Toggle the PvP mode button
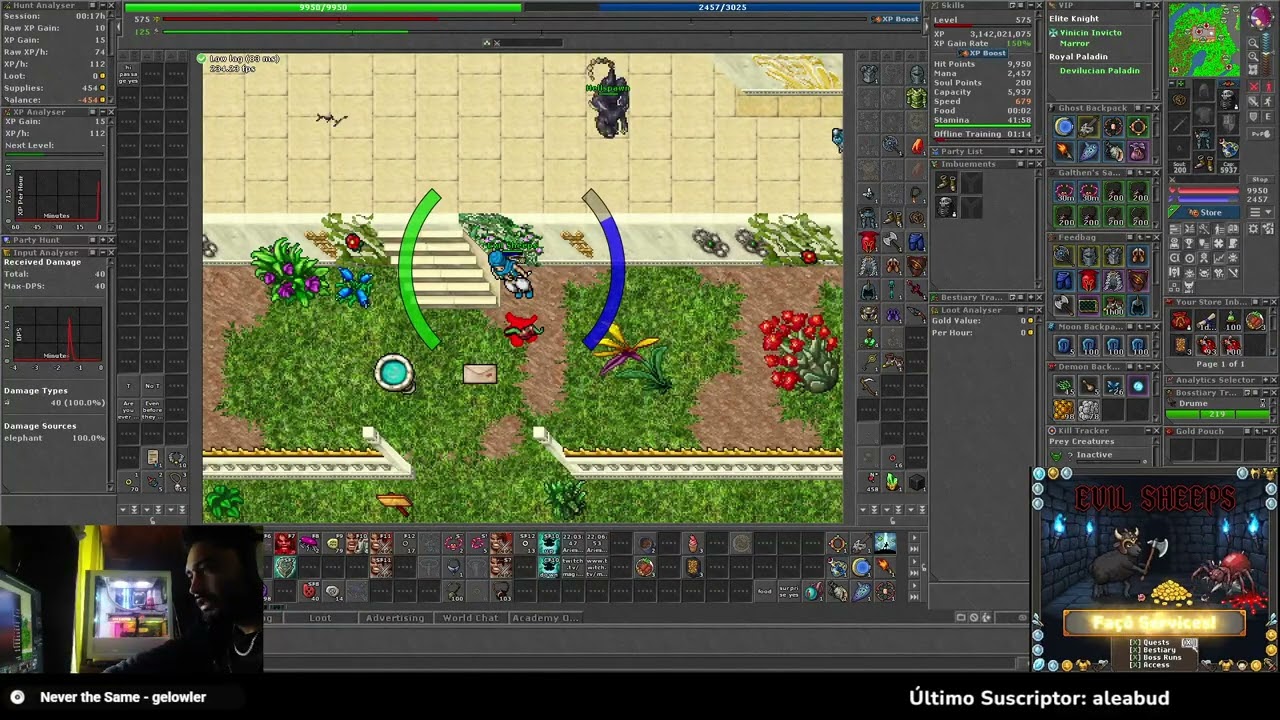The width and height of the screenshot is (1280, 720). coord(1260,134)
